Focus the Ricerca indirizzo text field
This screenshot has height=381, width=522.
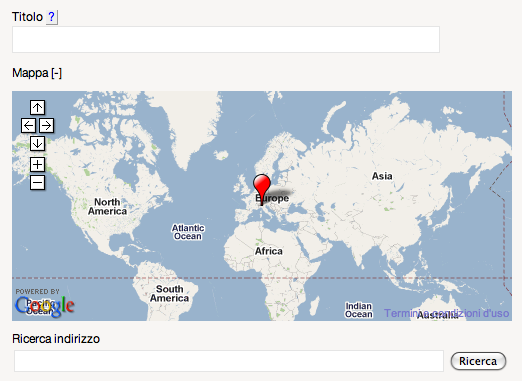(x=229, y=361)
